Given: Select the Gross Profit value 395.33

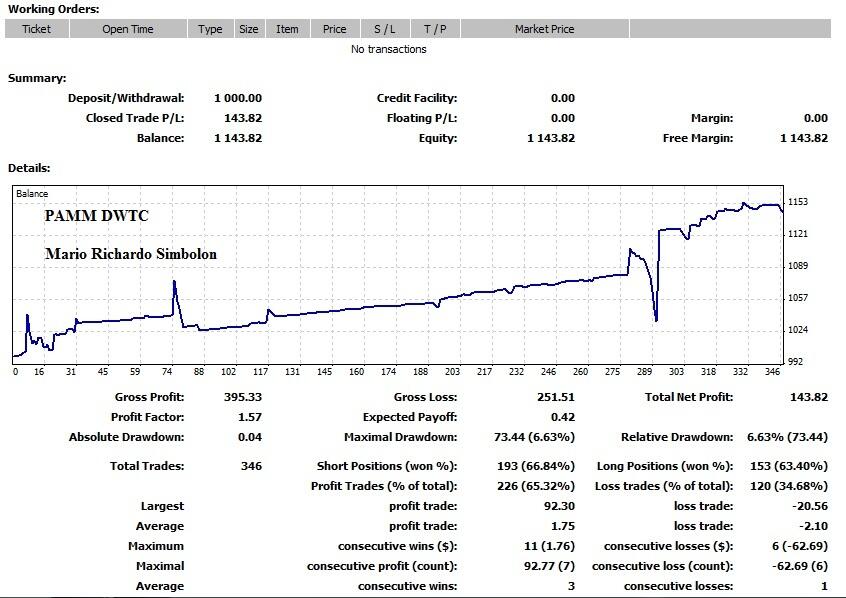Looking at the screenshot, I should coord(243,397).
